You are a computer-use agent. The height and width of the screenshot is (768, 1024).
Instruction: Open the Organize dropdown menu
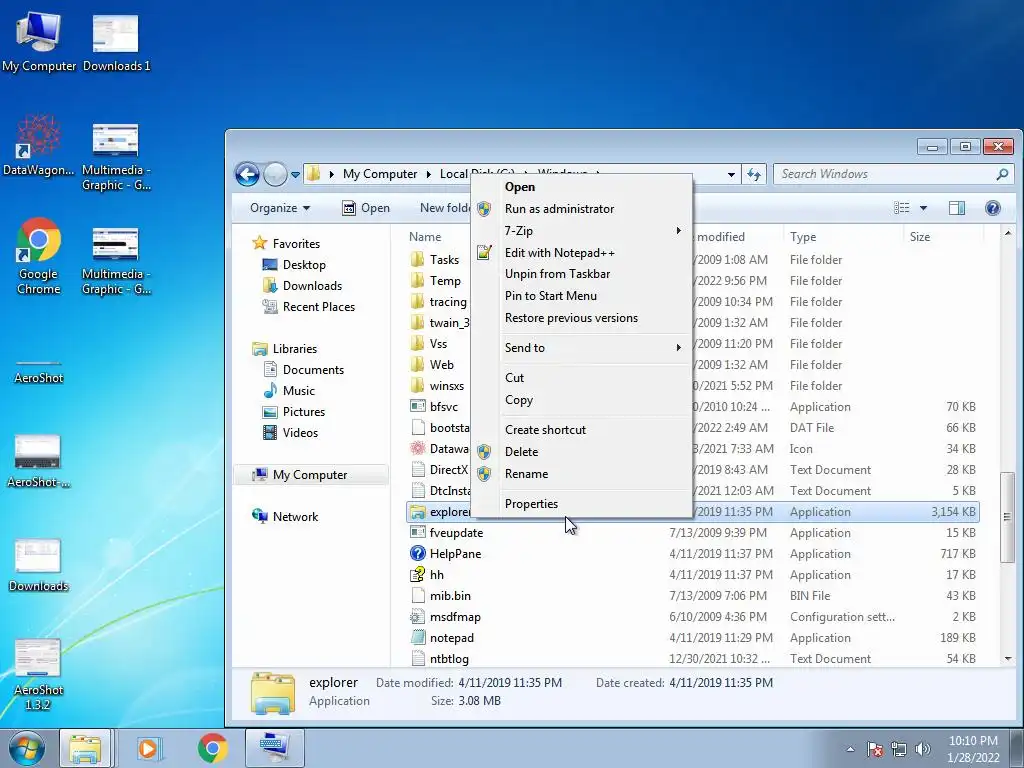point(280,208)
